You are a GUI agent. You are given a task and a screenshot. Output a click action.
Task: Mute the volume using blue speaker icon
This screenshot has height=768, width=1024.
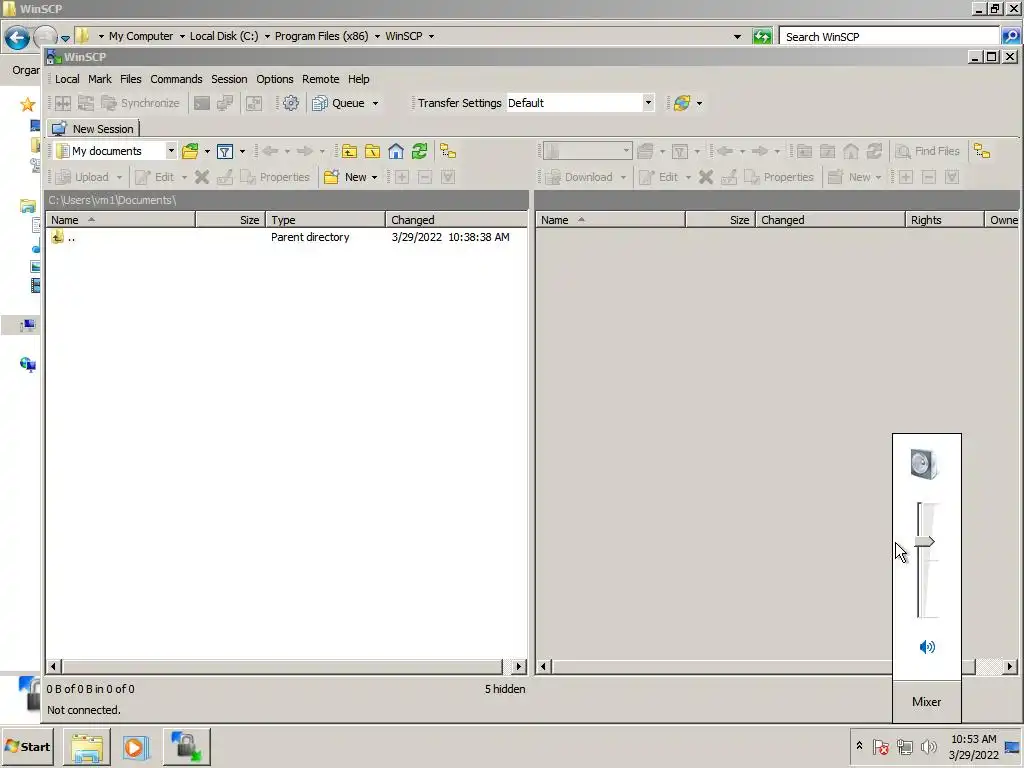coord(927,647)
